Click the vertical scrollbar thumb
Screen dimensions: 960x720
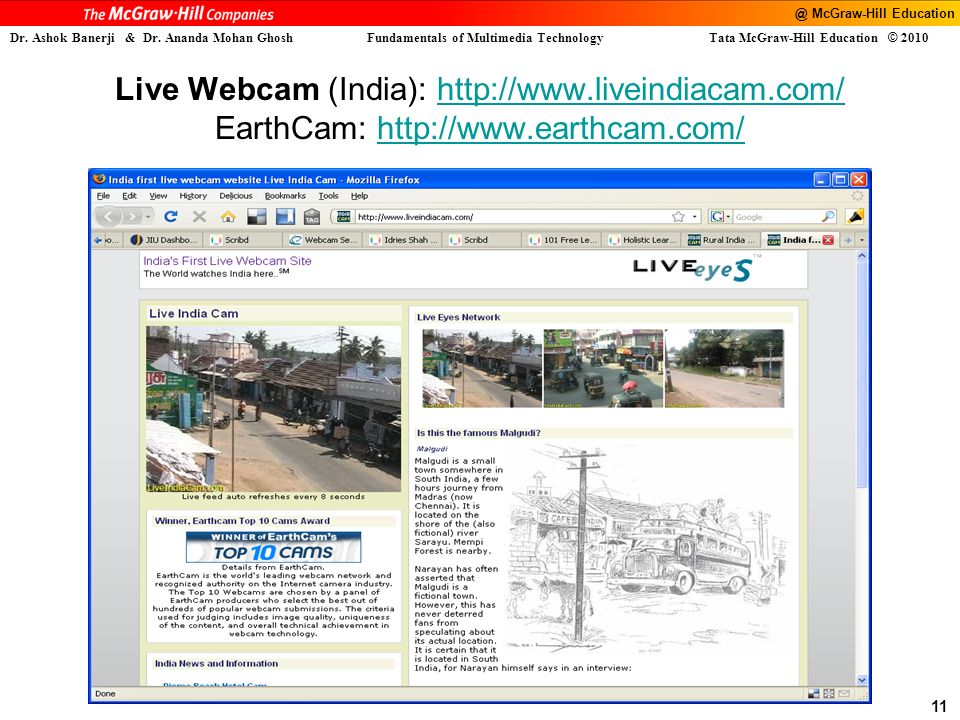point(862,375)
